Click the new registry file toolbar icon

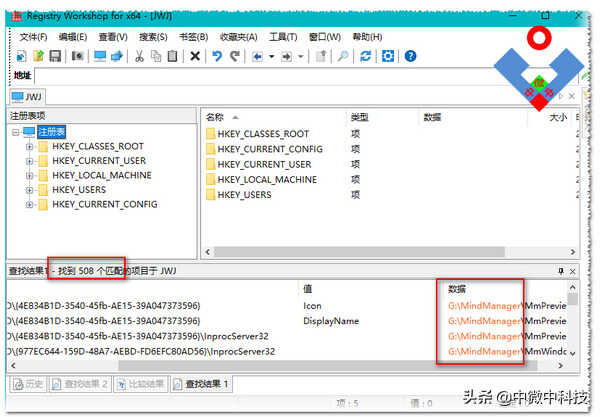coord(21,56)
